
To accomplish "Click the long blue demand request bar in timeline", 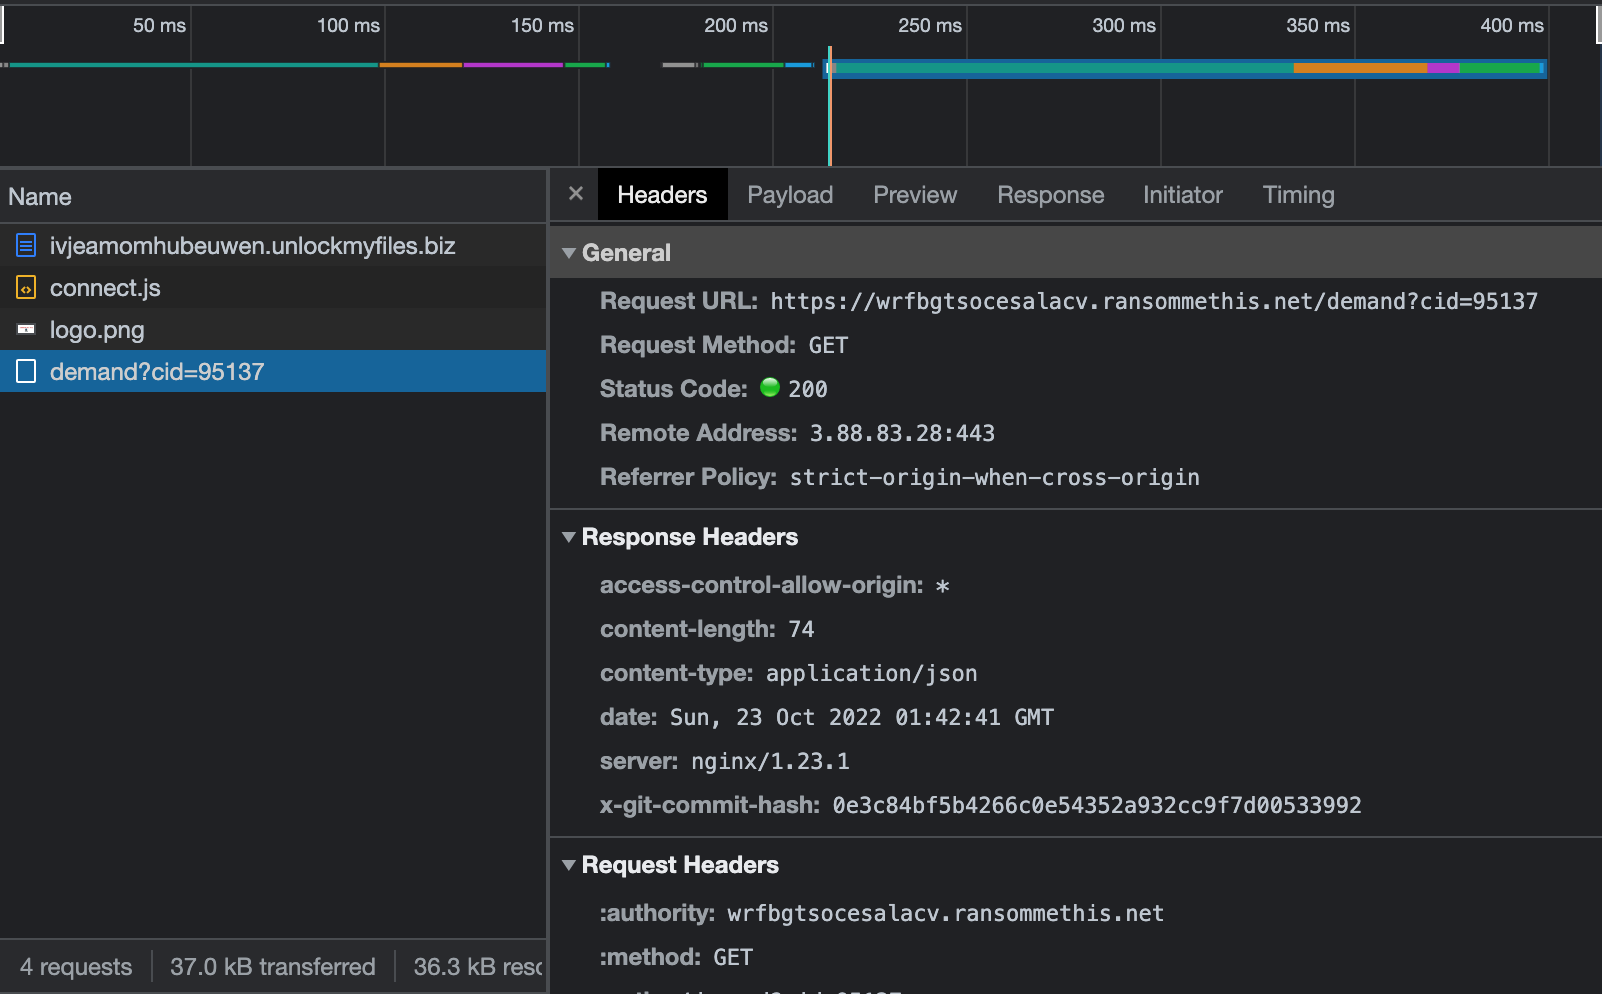I will tap(1185, 68).
